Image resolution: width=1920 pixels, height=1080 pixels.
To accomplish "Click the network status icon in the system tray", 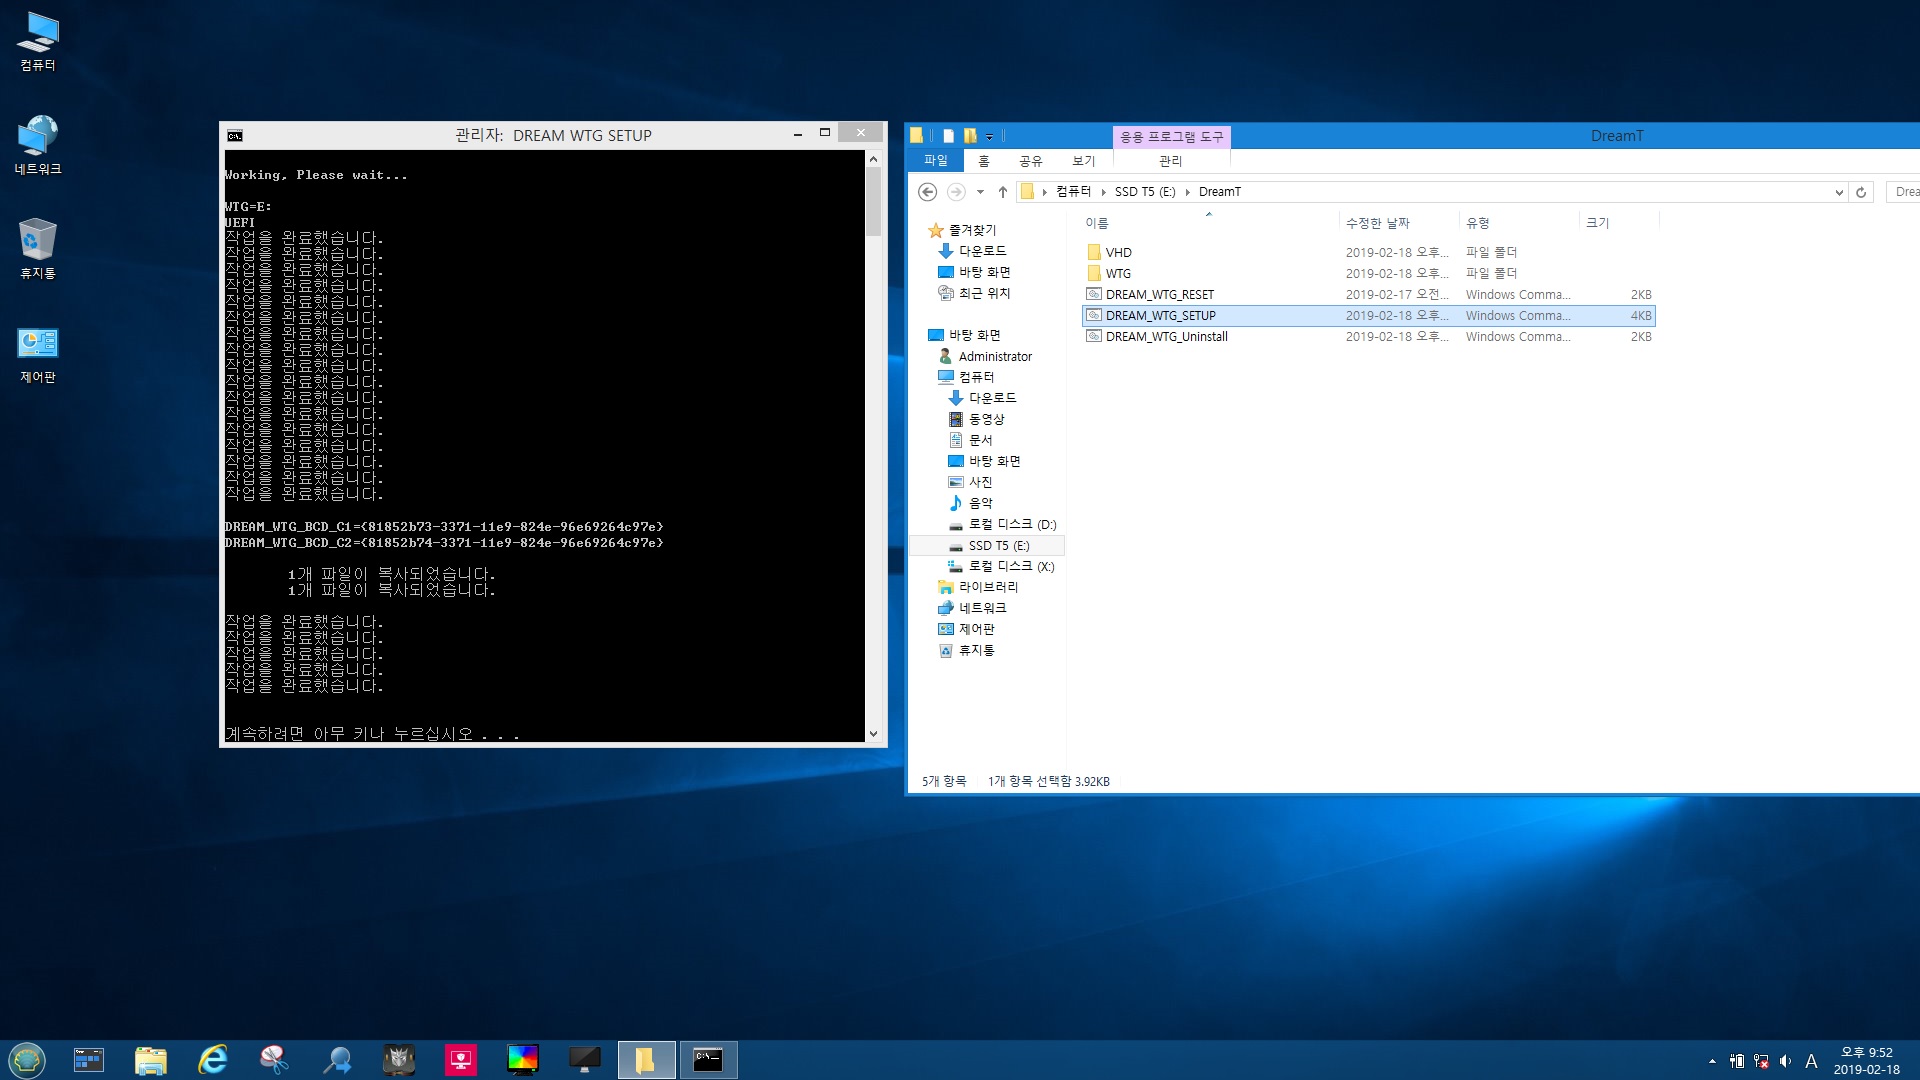I will point(1761,1061).
